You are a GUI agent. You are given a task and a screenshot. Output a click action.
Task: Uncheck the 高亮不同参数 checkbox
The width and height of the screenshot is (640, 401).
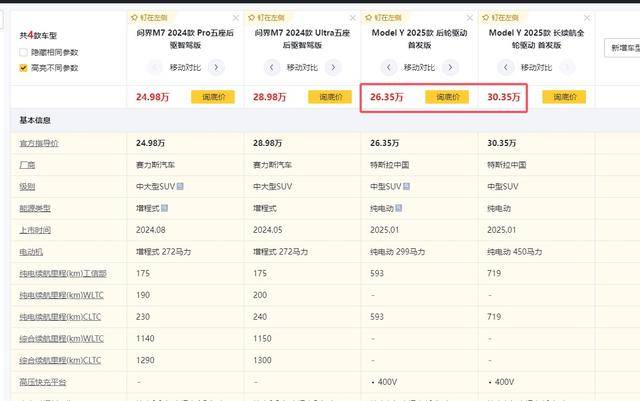[x=23, y=68]
